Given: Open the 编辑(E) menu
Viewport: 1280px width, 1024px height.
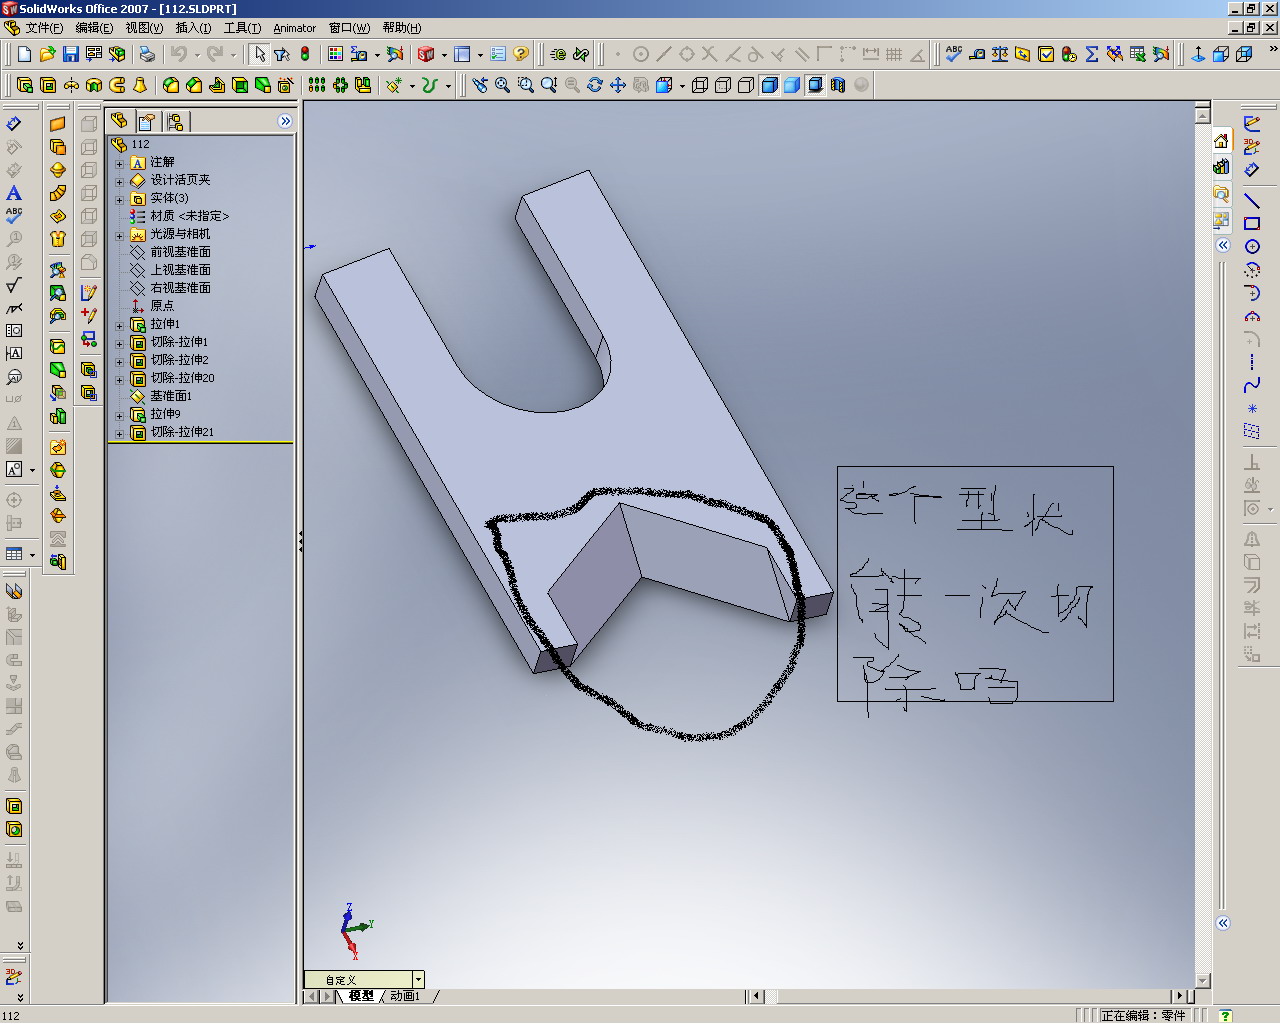Looking at the screenshot, I should [x=94, y=28].
